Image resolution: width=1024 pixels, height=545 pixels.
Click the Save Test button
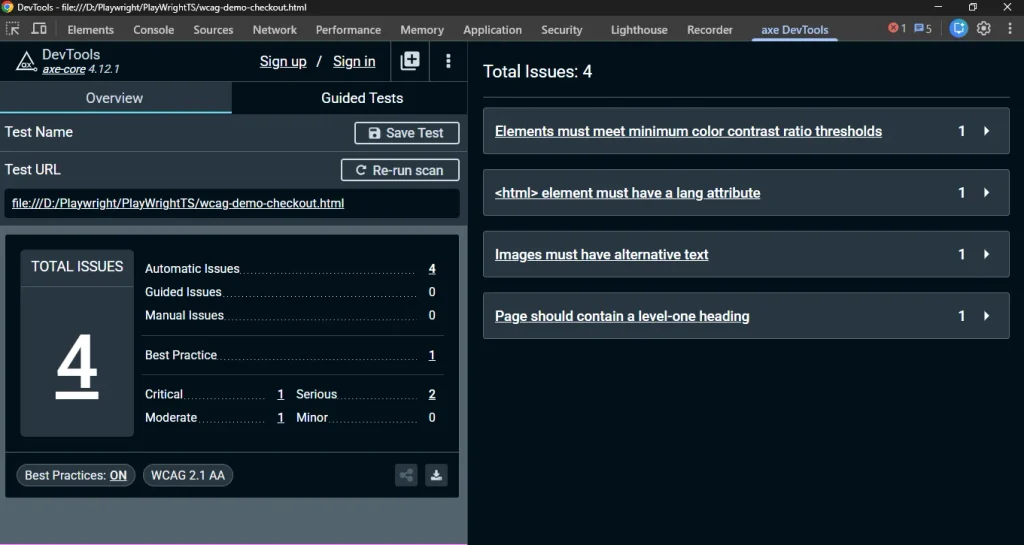pyautogui.click(x=406, y=132)
